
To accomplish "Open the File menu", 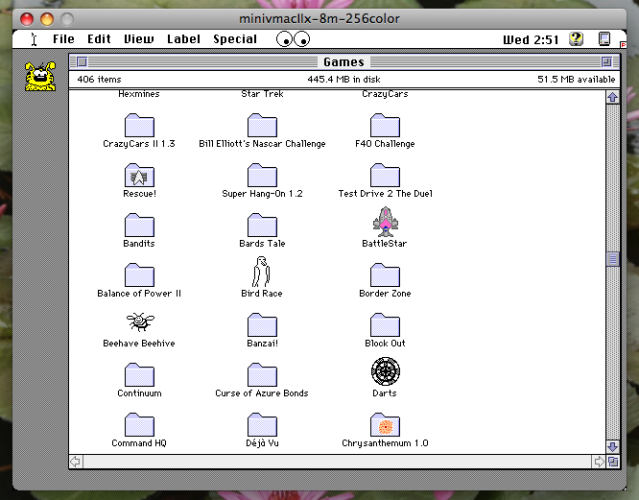I will tap(64, 39).
